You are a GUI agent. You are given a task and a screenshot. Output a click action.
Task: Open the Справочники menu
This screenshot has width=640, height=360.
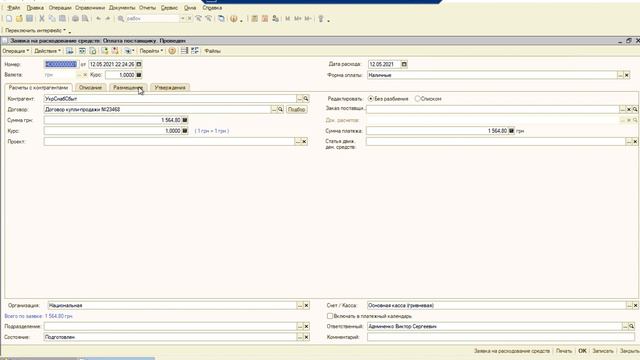pyautogui.click(x=90, y=8)
